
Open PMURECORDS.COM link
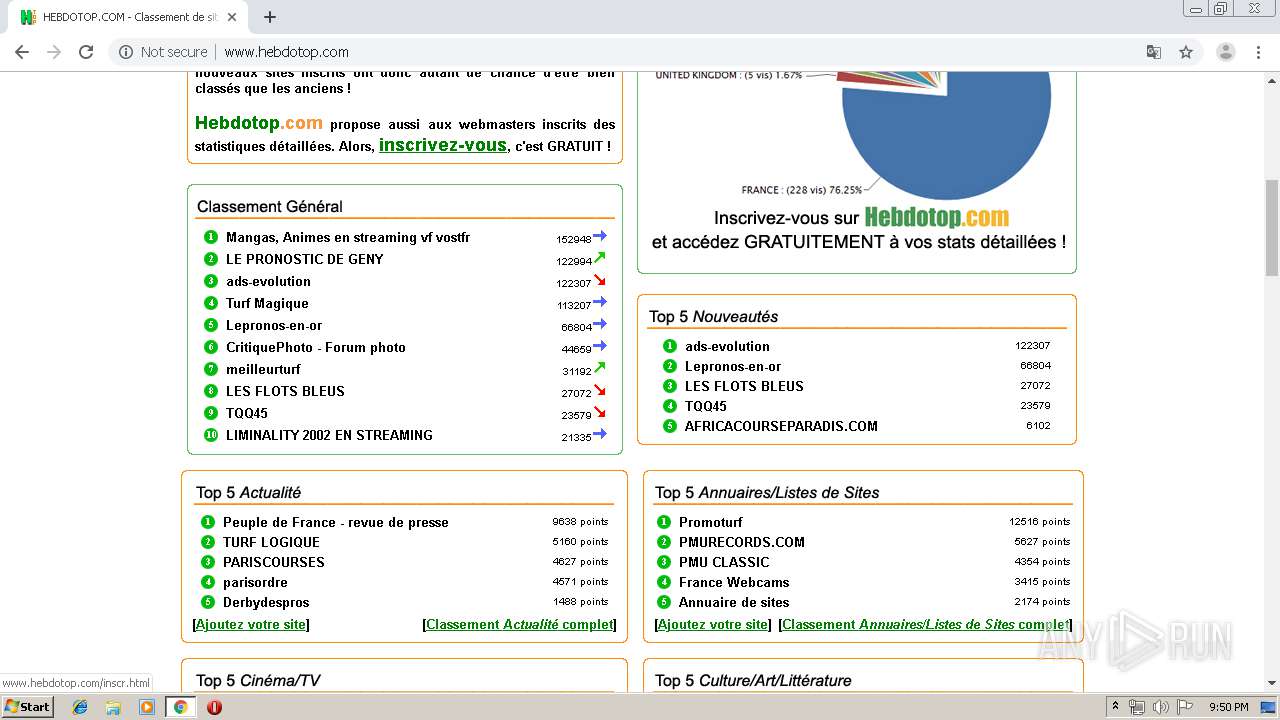pyautogui.click(x=742, y=542)
